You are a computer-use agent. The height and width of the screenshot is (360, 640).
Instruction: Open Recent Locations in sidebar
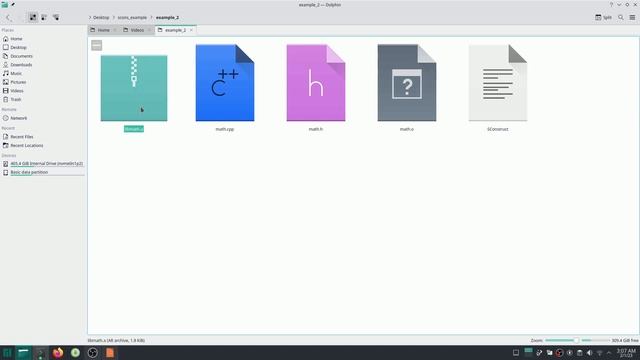(43, 145)
